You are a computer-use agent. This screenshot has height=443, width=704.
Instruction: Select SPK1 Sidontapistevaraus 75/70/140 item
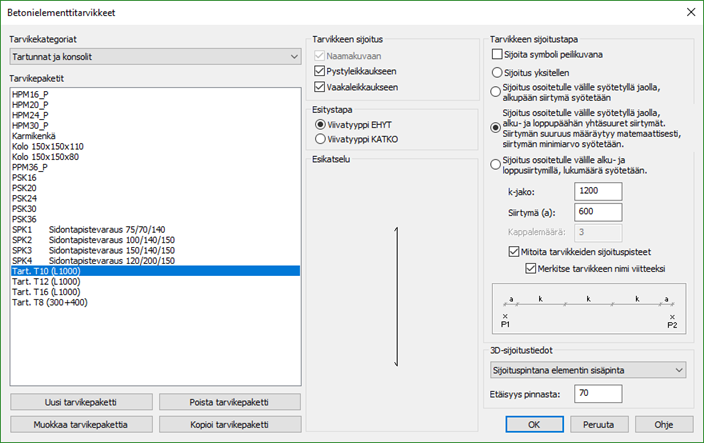click(88, 229)
